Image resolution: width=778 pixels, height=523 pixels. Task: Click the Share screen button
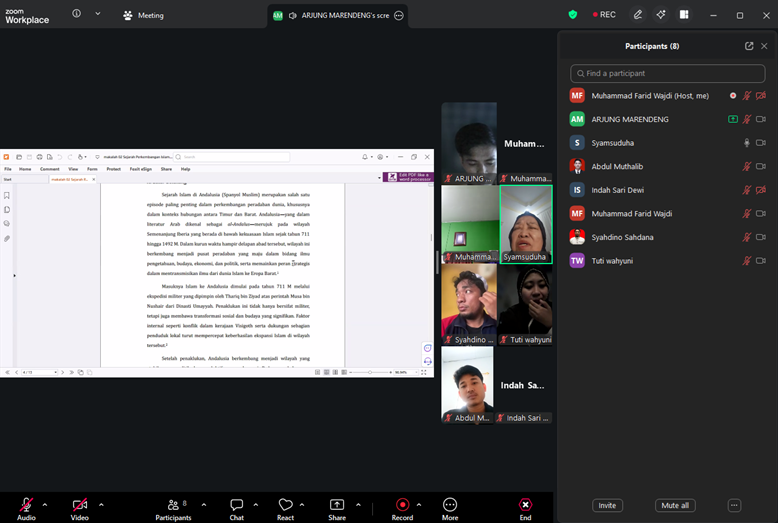337,509
